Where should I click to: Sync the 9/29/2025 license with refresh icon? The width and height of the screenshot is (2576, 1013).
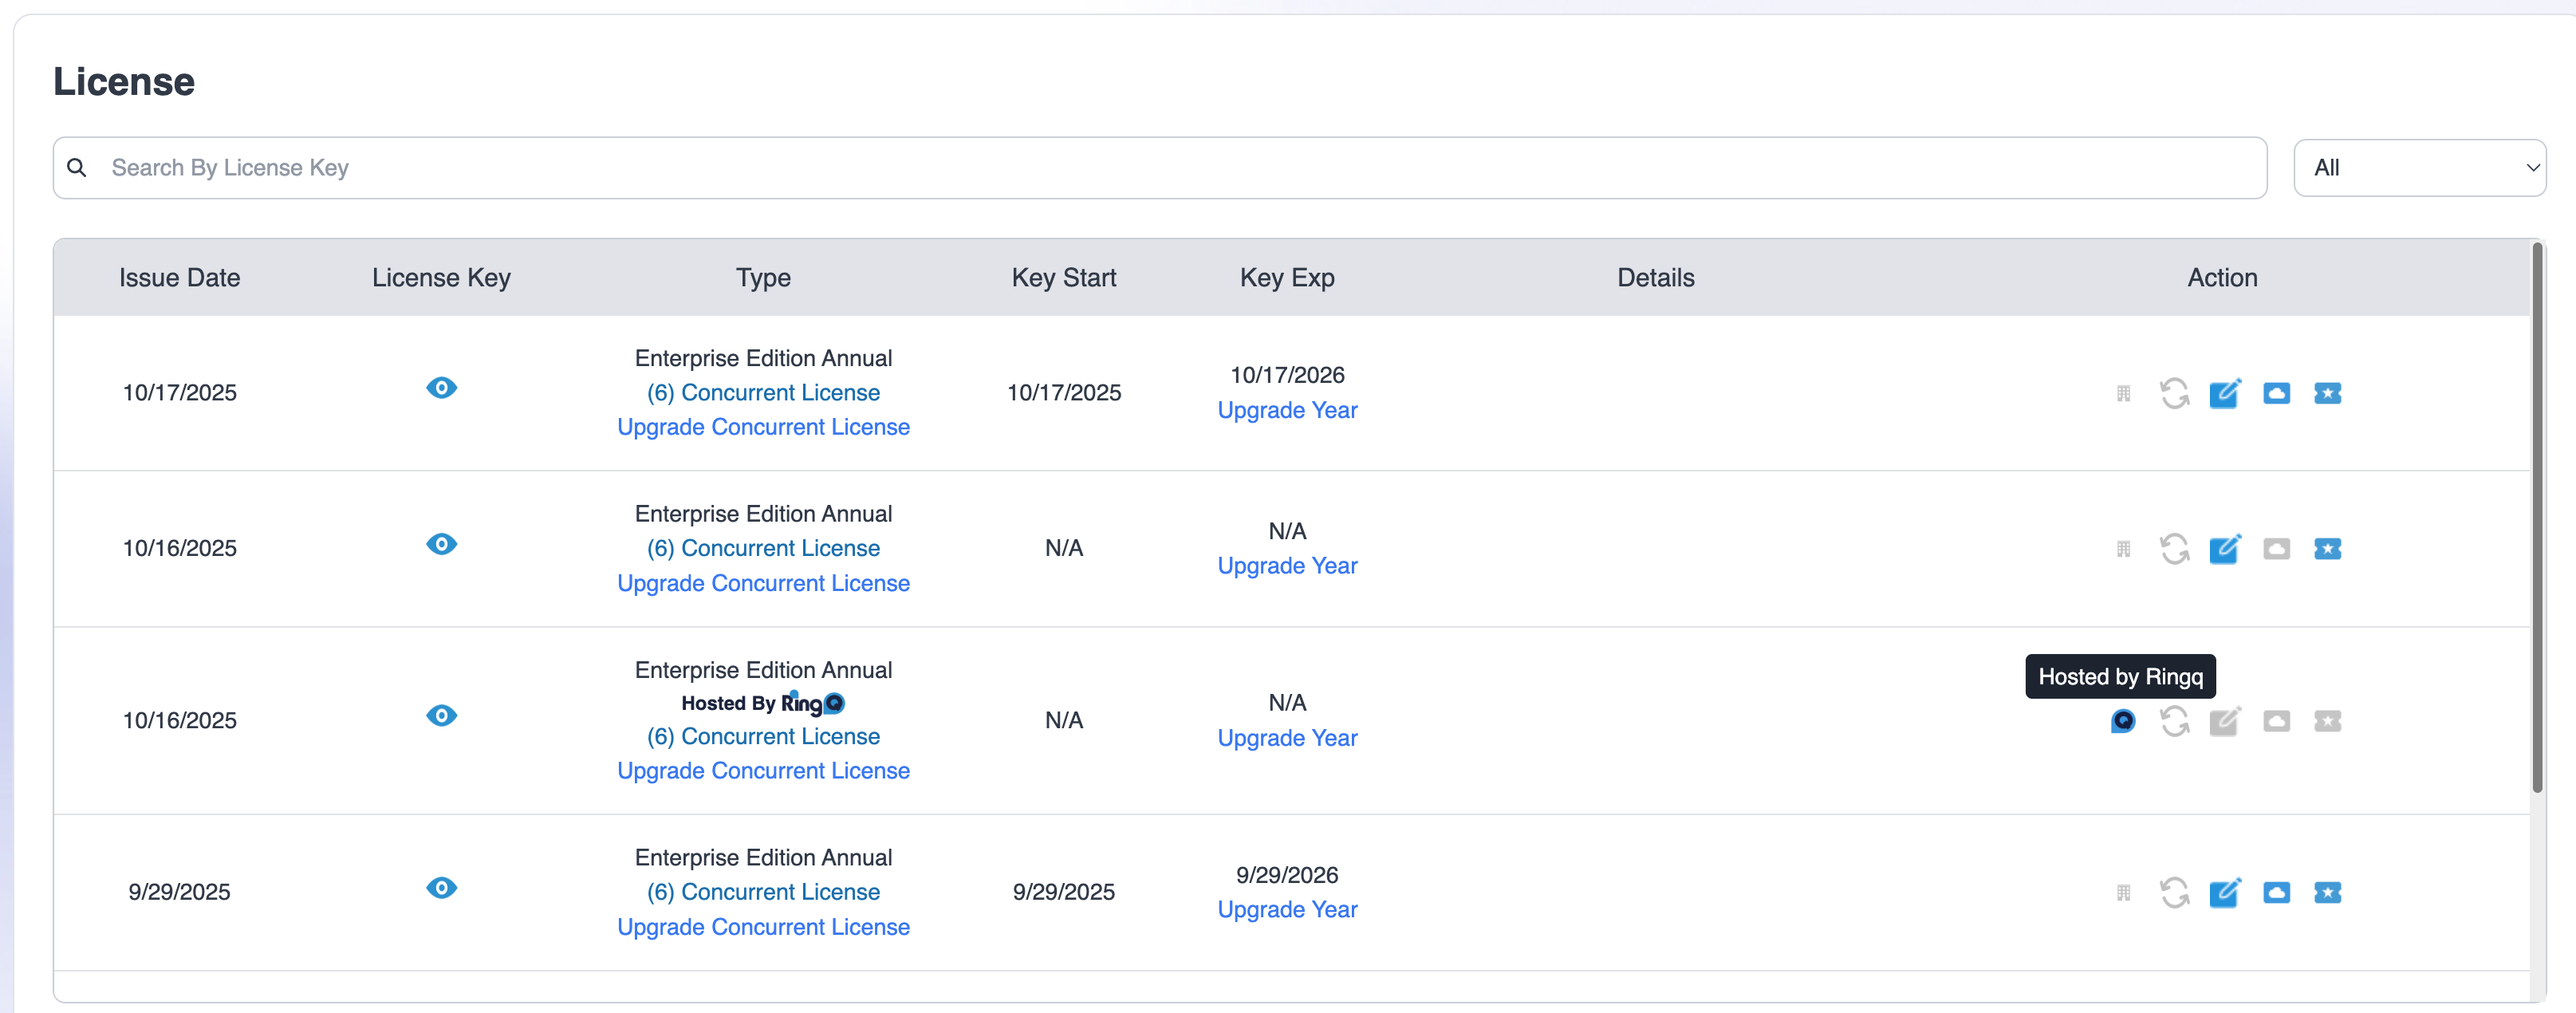click(2175, 892)
